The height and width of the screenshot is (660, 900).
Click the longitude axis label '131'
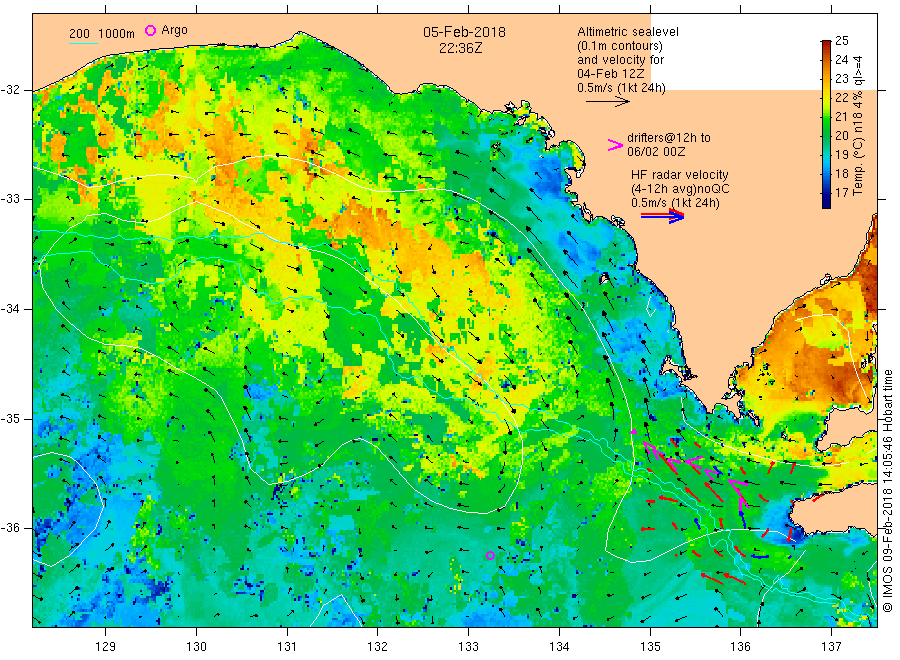click(x=287, y=647)
